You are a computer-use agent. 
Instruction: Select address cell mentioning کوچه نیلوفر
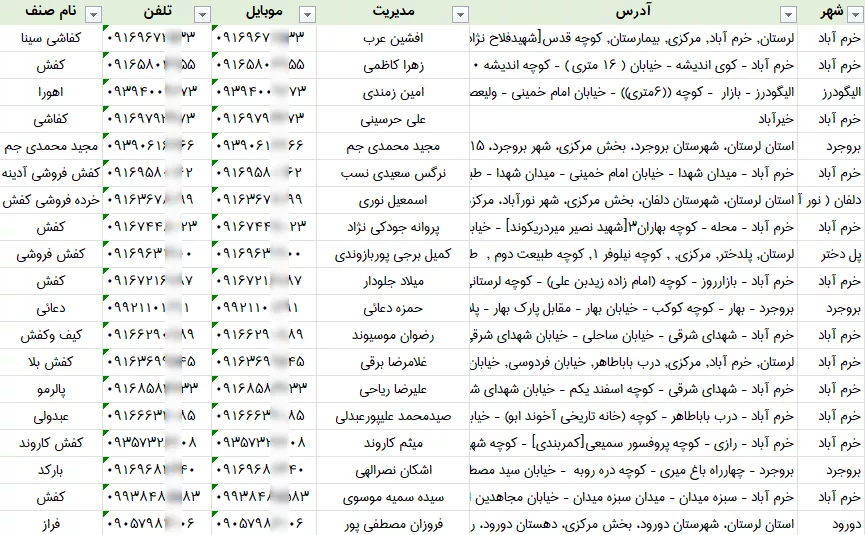click(634, 254)
